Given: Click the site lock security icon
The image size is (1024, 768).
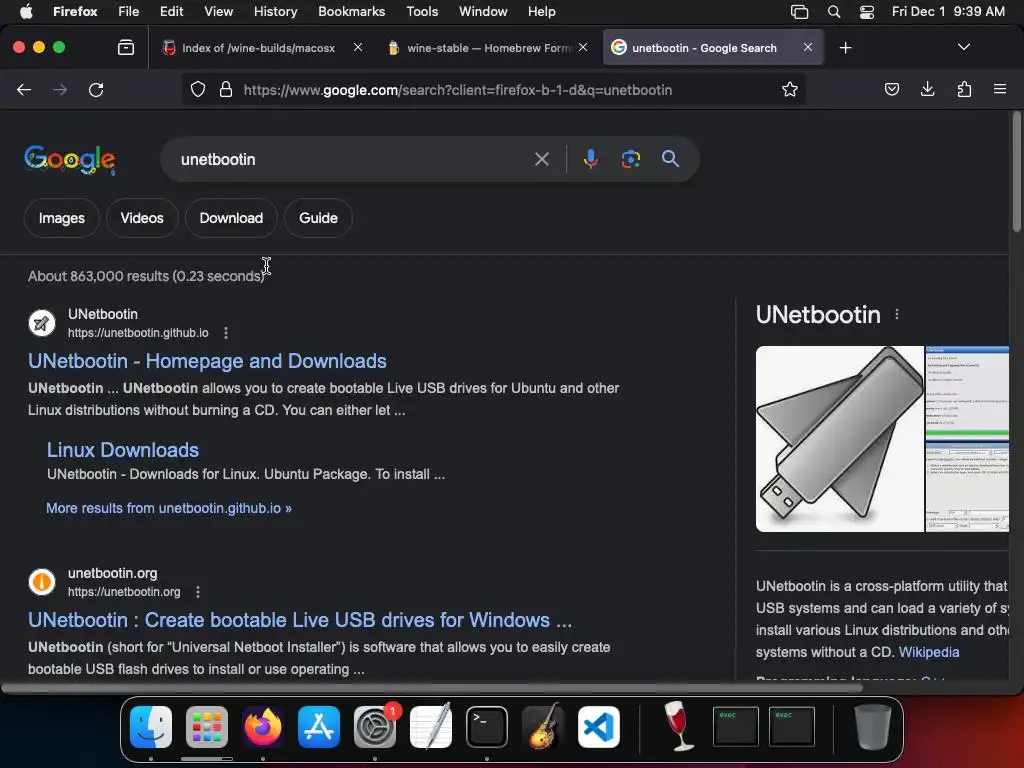Looking at the screenshot, I should tap(226, 89).
